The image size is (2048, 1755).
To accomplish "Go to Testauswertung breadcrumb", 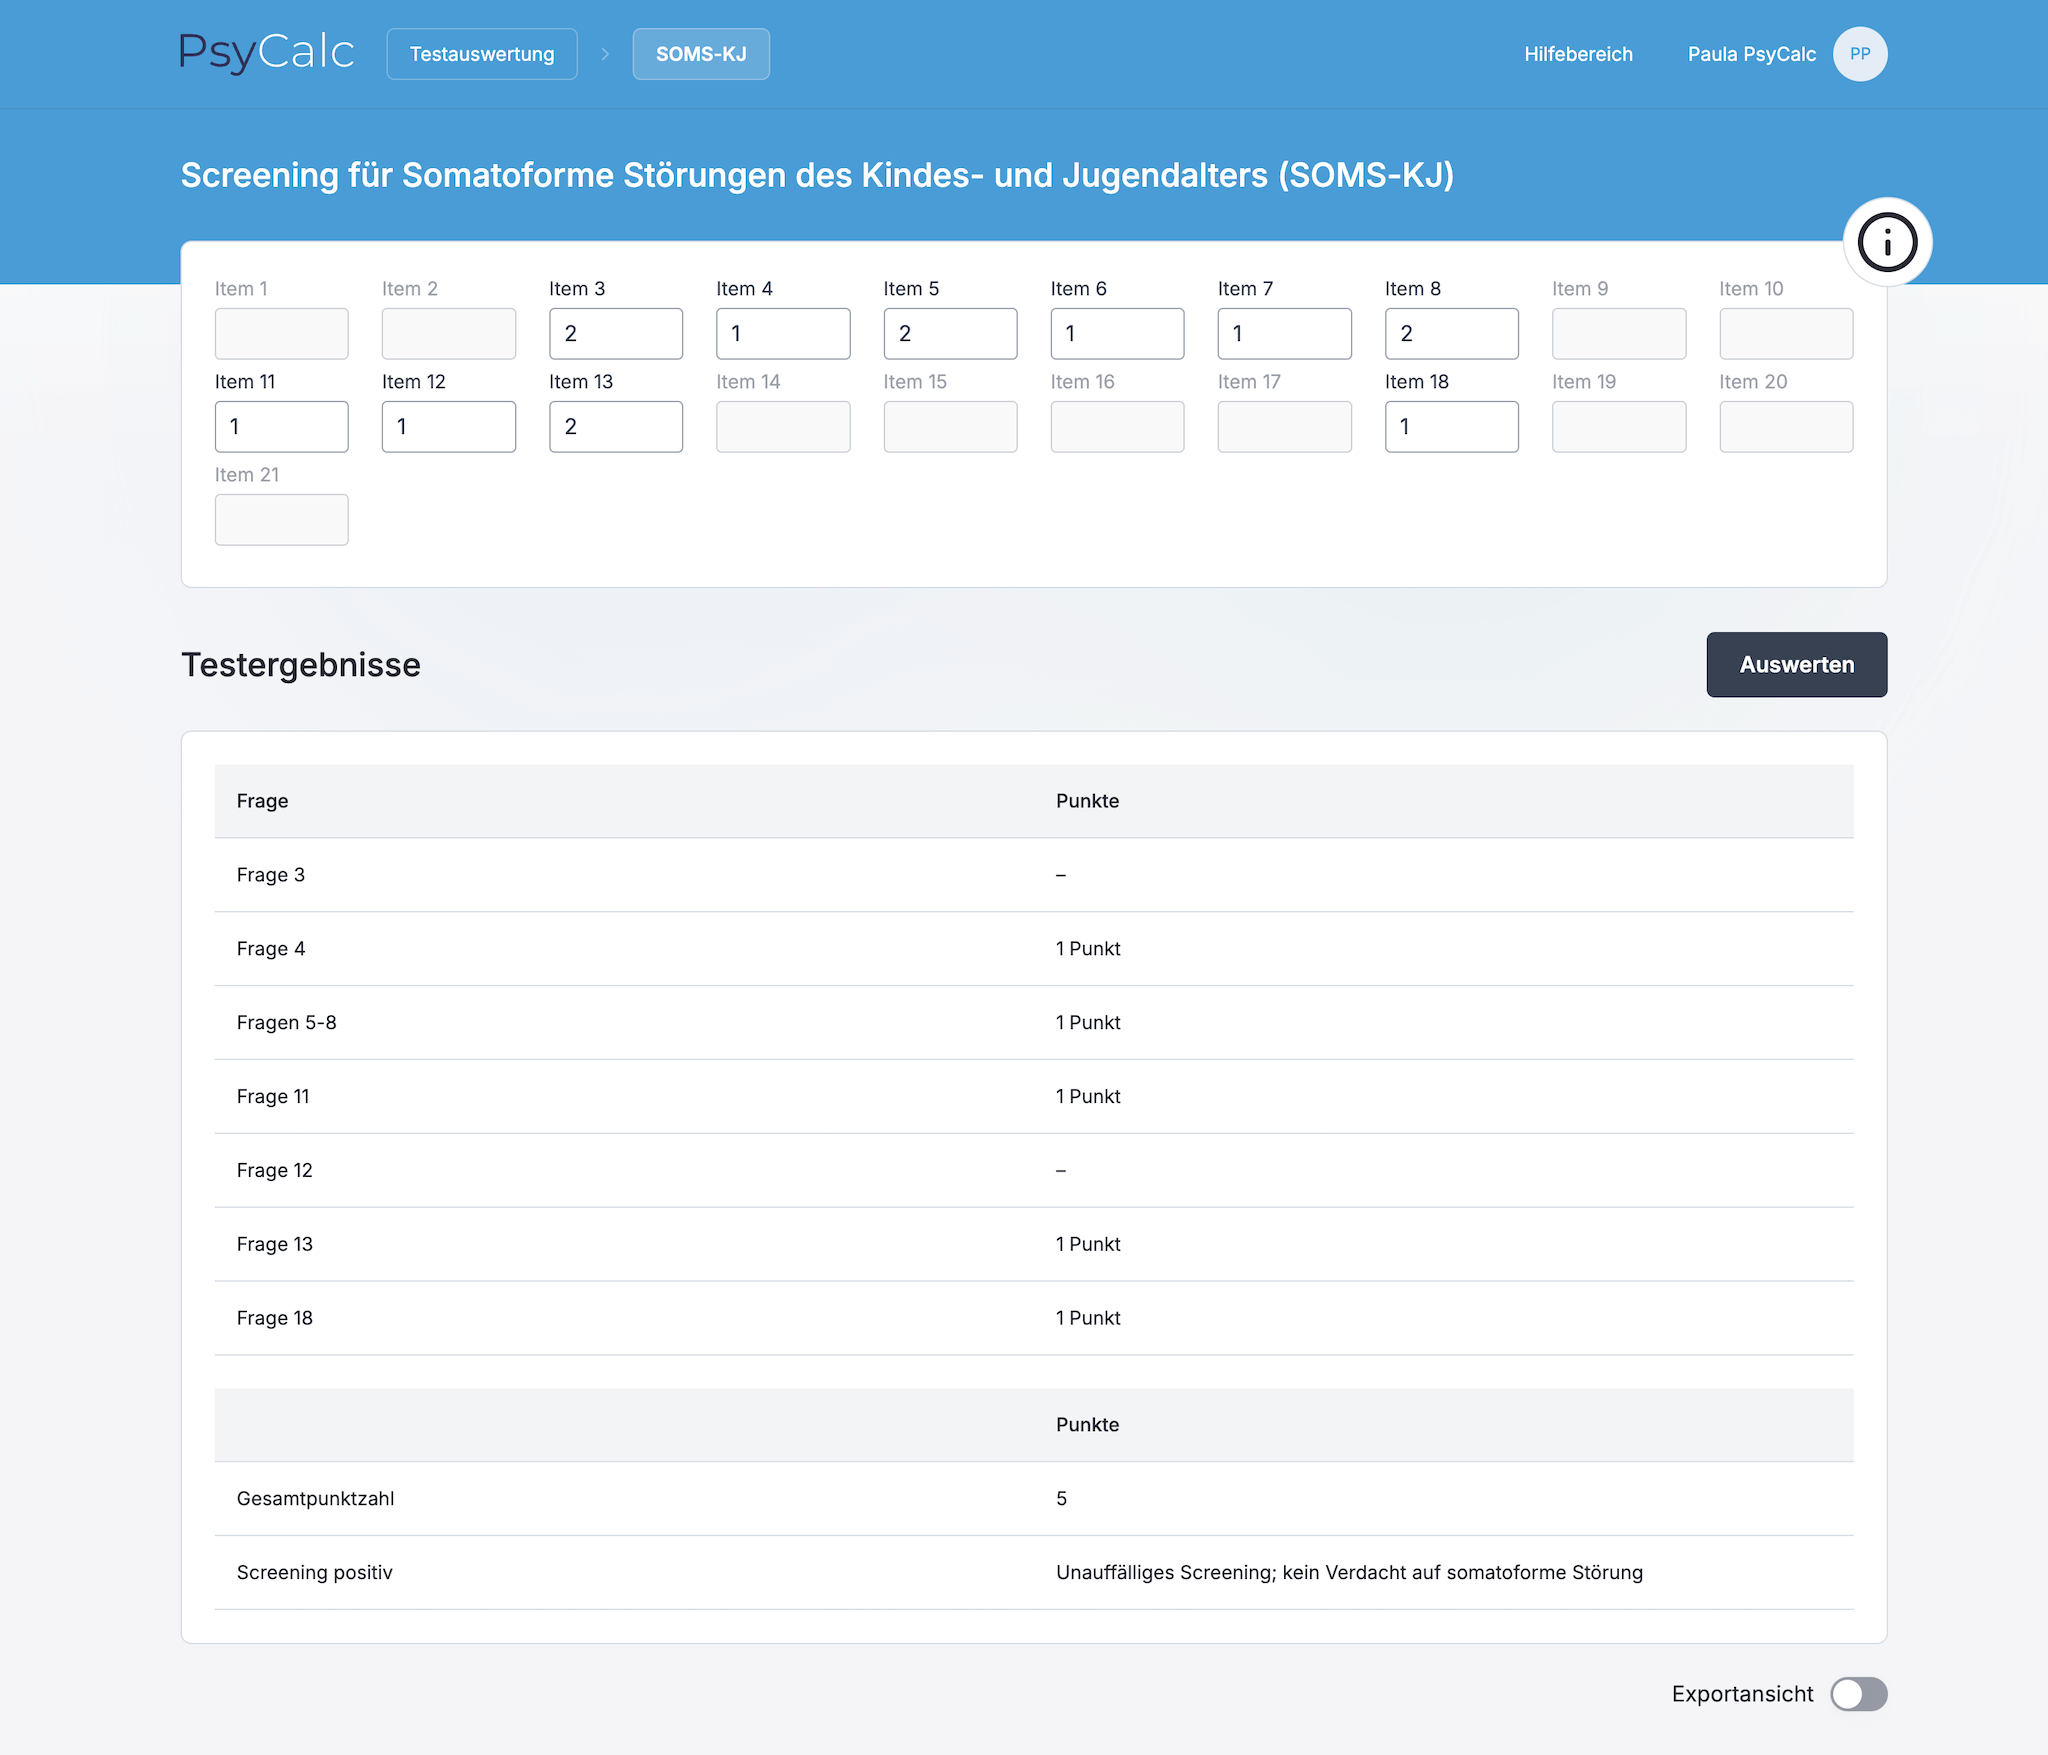I will coord(482,54).
